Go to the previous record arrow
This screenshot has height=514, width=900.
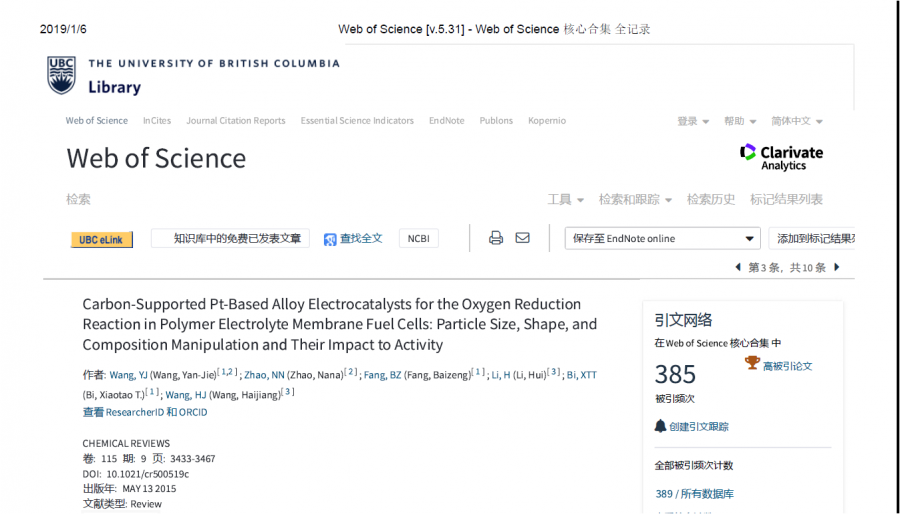click(x=738, y=267)
